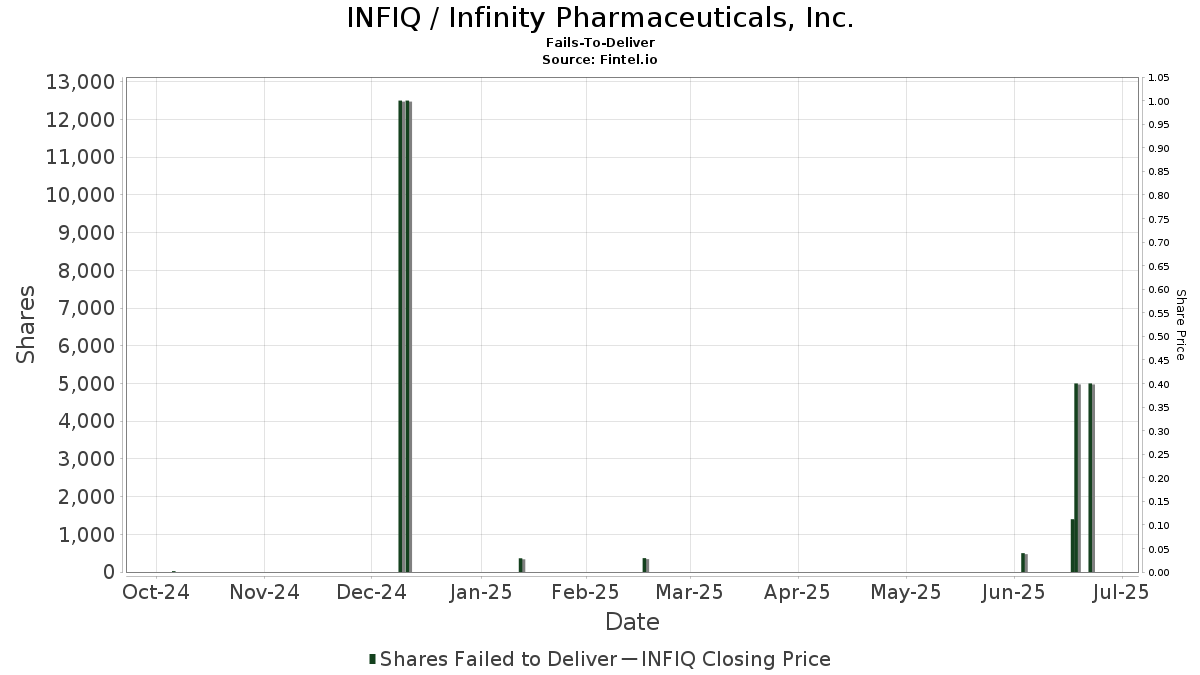Click the 13,000 shares axis label
The height and width of the screenshot is (675, 1200).
(x=80, y=82)
